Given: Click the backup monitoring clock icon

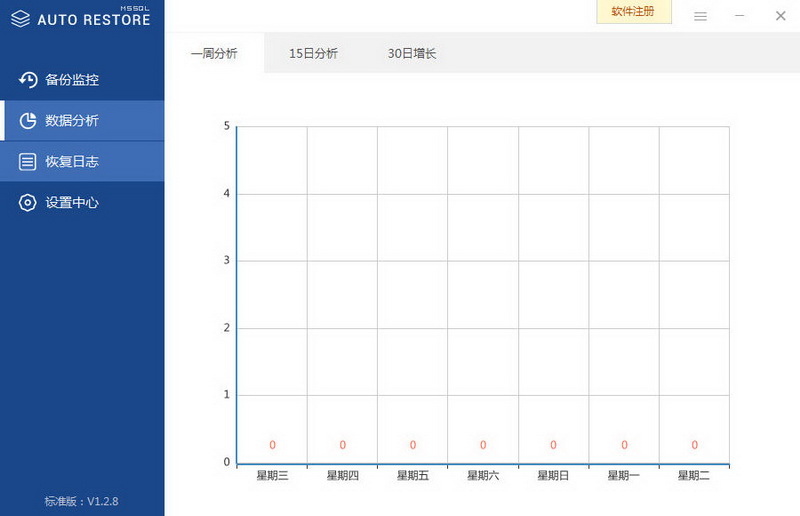Looking at the screenshot, I should click(28, 80).
